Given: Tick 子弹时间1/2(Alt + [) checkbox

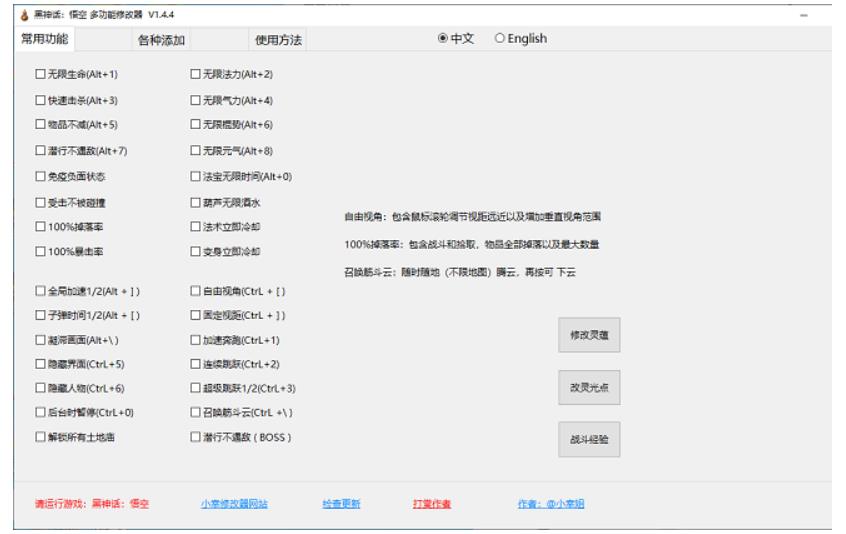Looking at the screenshot, I should (x=40, y=315).
